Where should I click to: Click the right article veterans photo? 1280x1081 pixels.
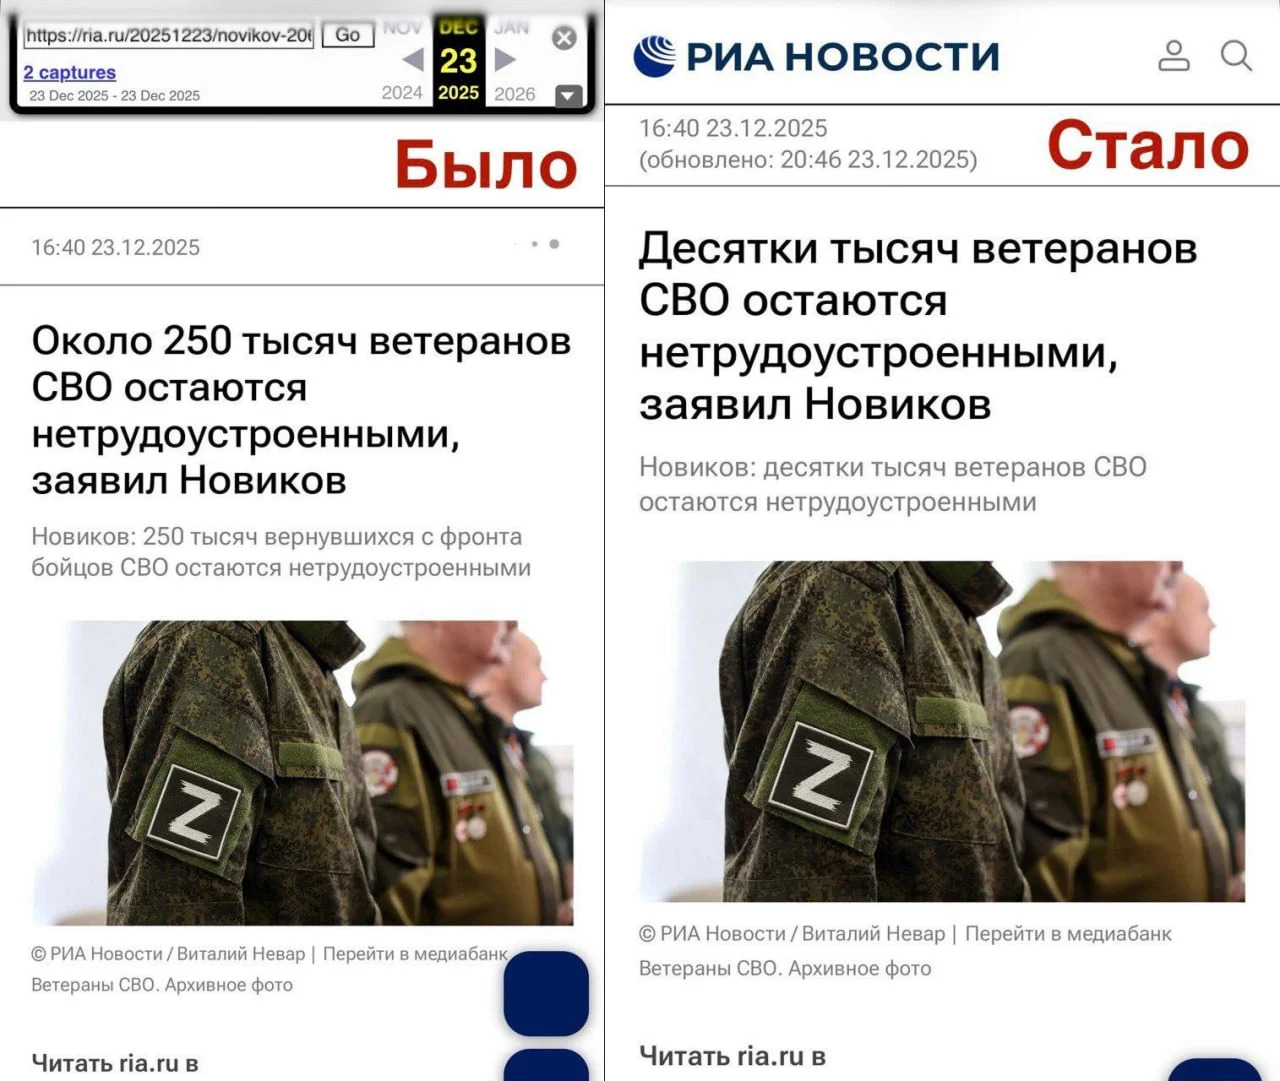coord(942,731)
